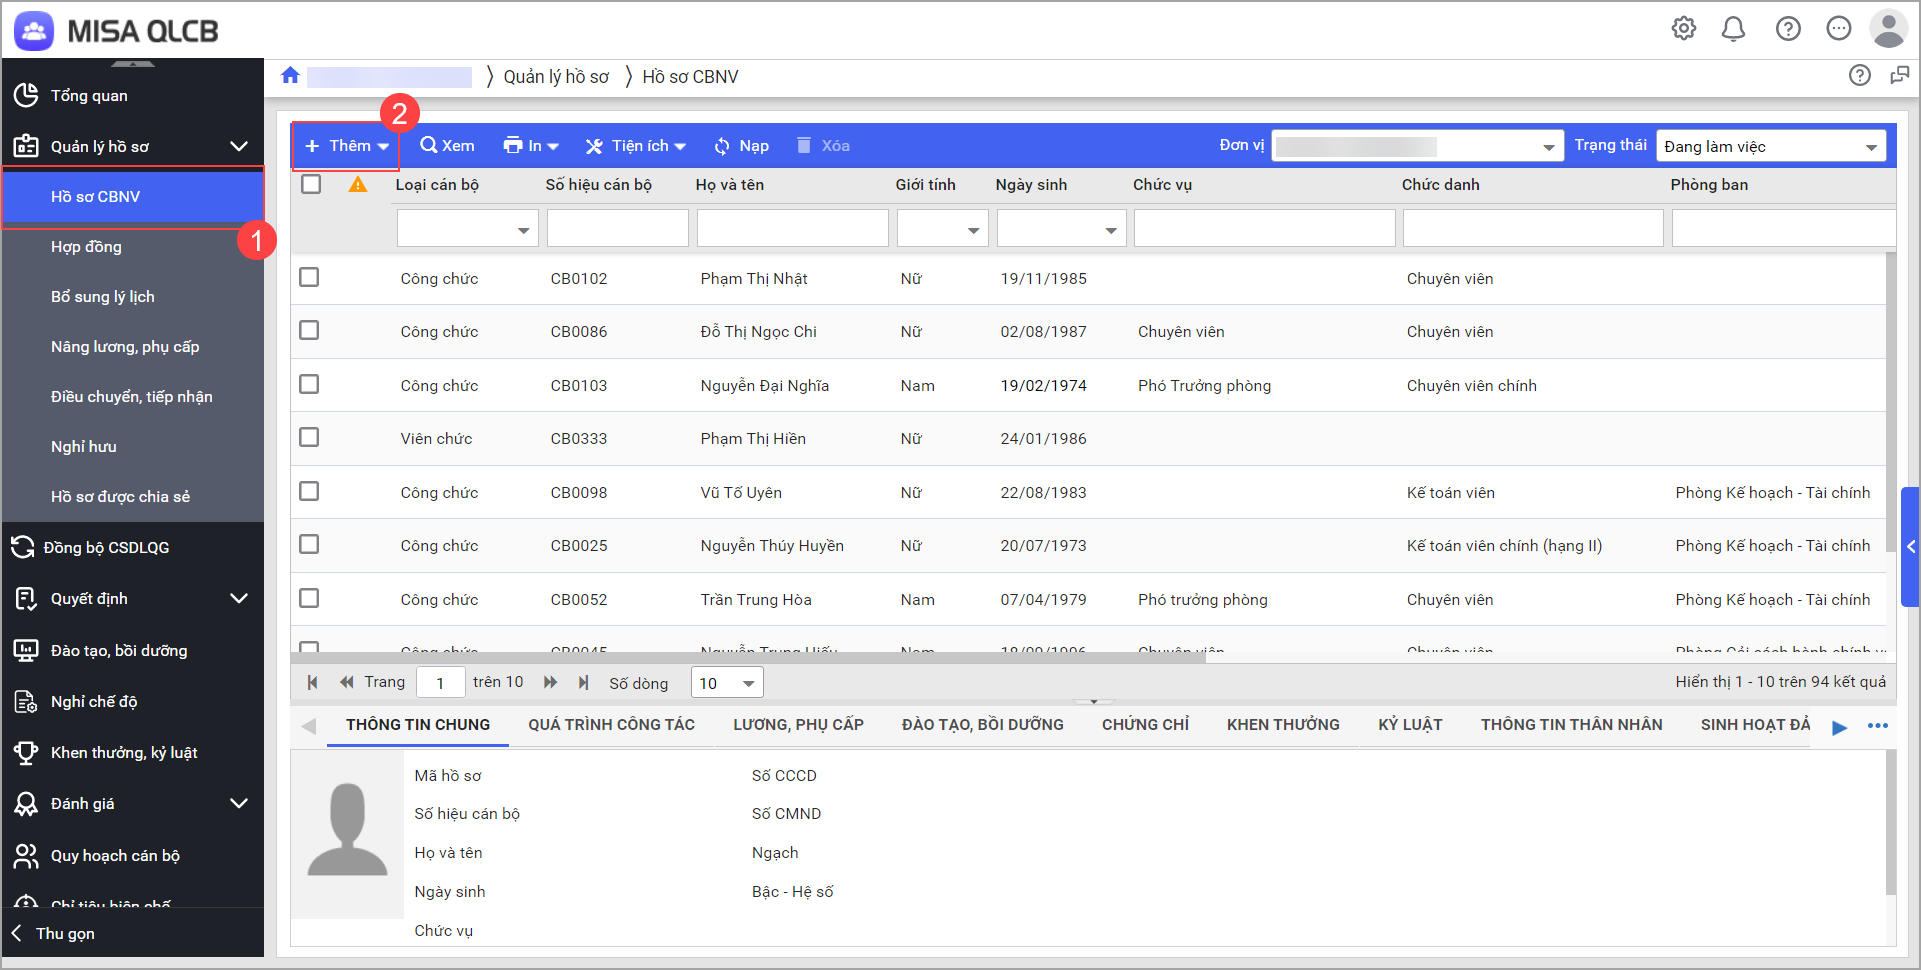This screenshot has height=970, width=1921.
Task: Tick checkbox for Phạm Thị Nhật row
Action: [x=310, y=277]
